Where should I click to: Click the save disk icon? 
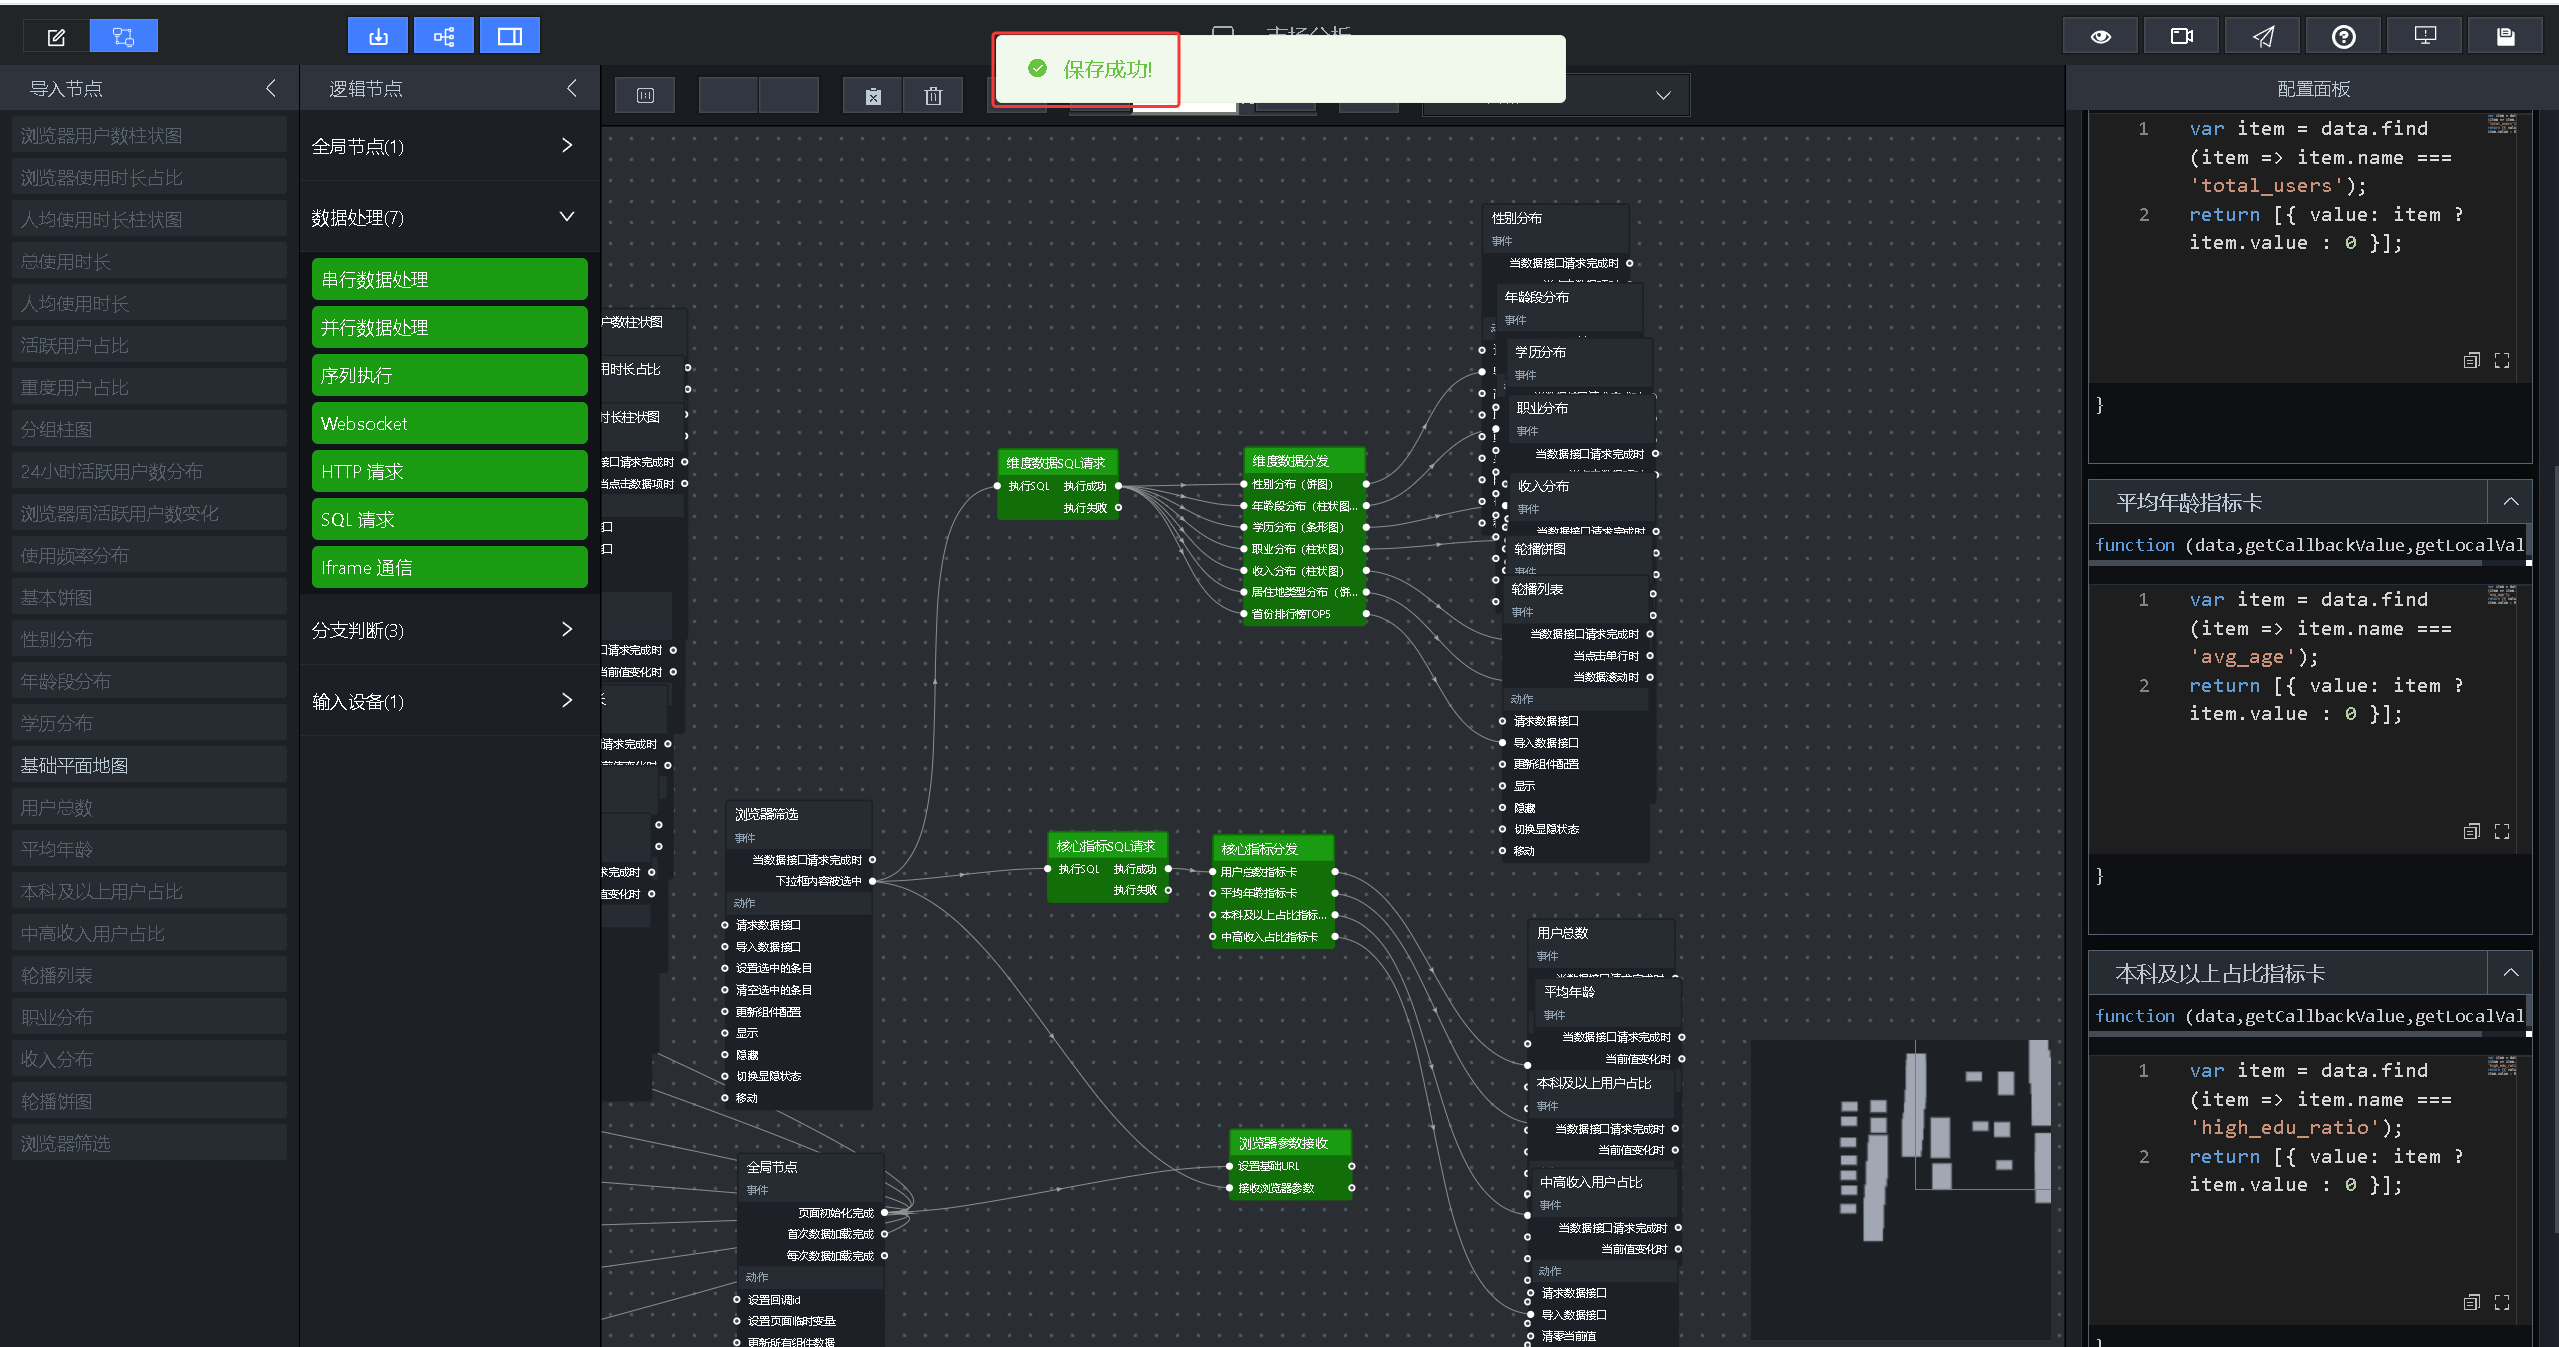2506,37
